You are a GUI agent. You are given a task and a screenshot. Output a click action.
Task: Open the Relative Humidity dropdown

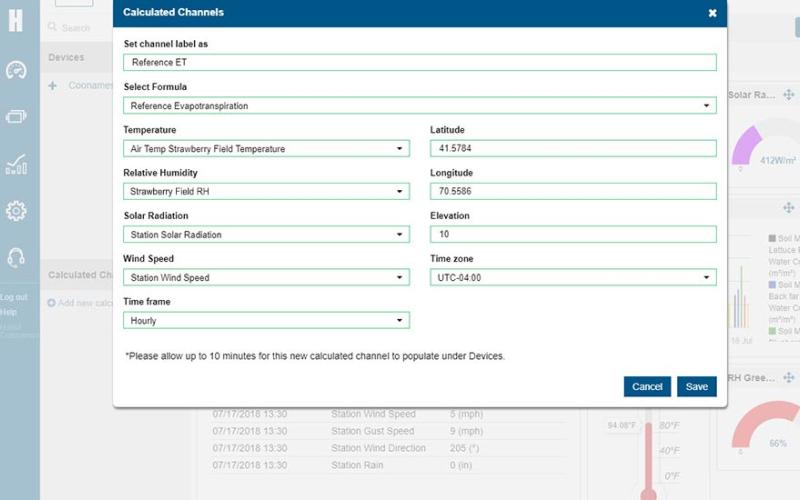[266, 192]
